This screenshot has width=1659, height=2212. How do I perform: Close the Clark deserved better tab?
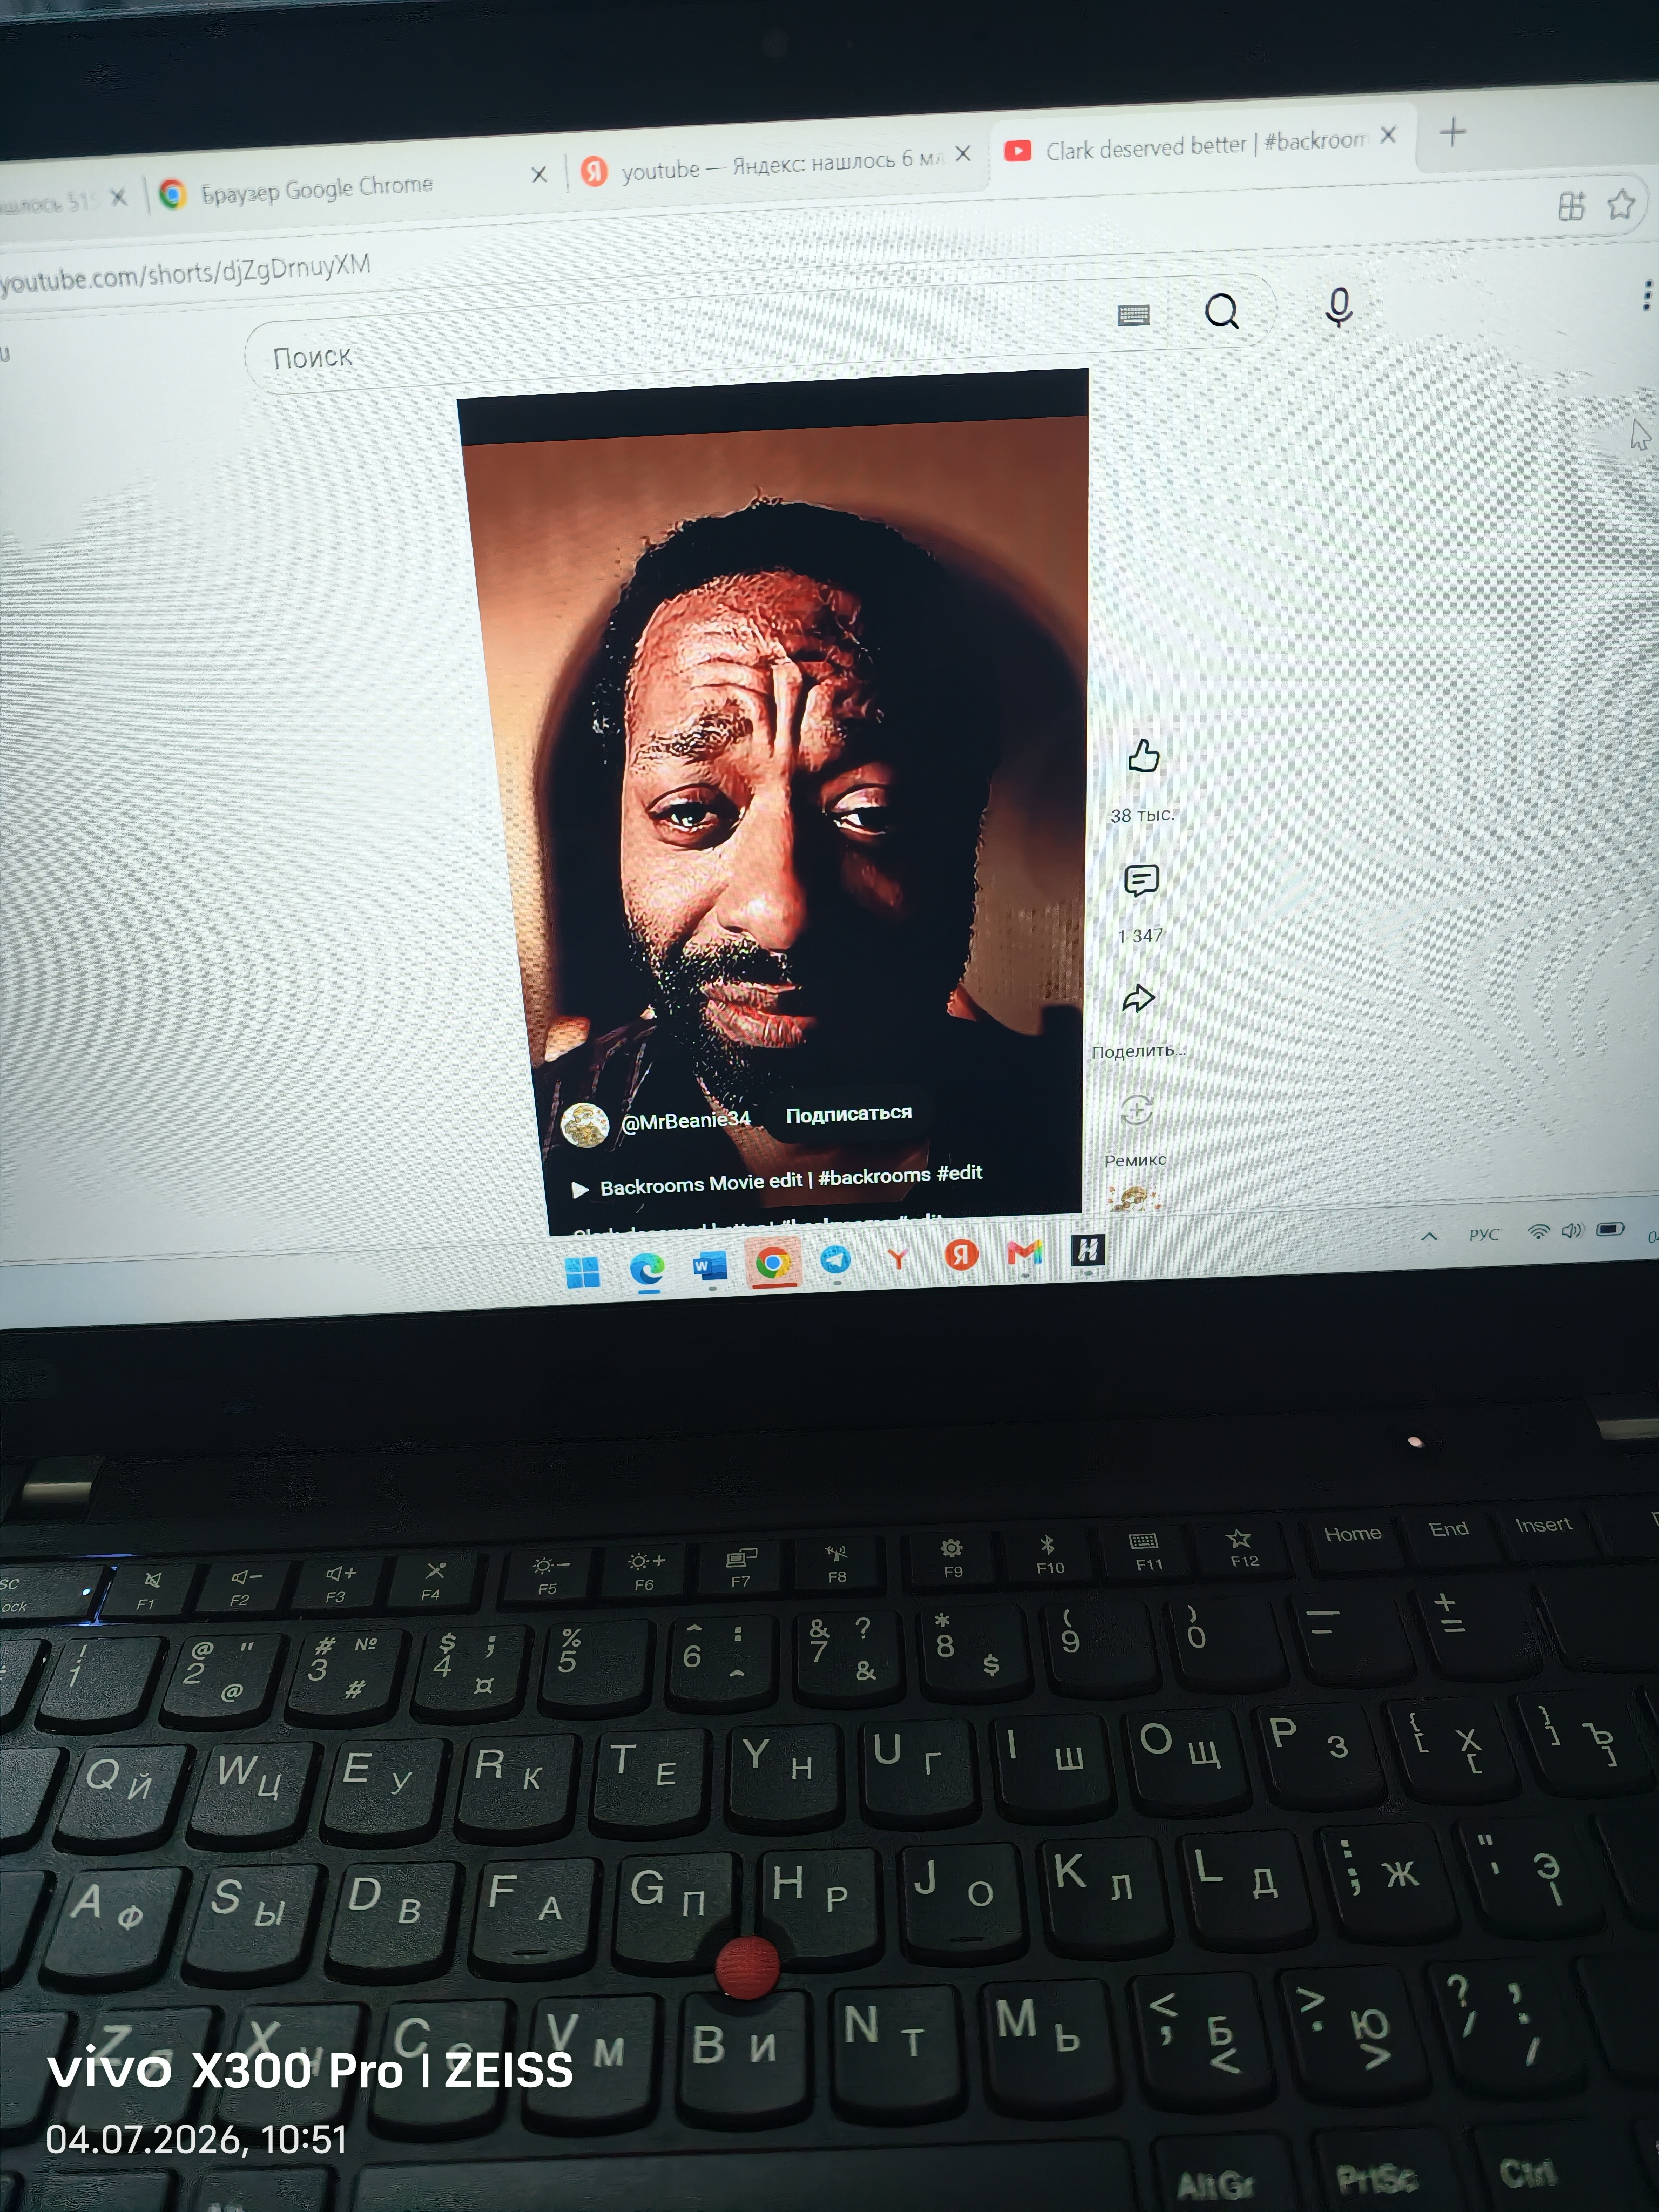pos(1388,135)
